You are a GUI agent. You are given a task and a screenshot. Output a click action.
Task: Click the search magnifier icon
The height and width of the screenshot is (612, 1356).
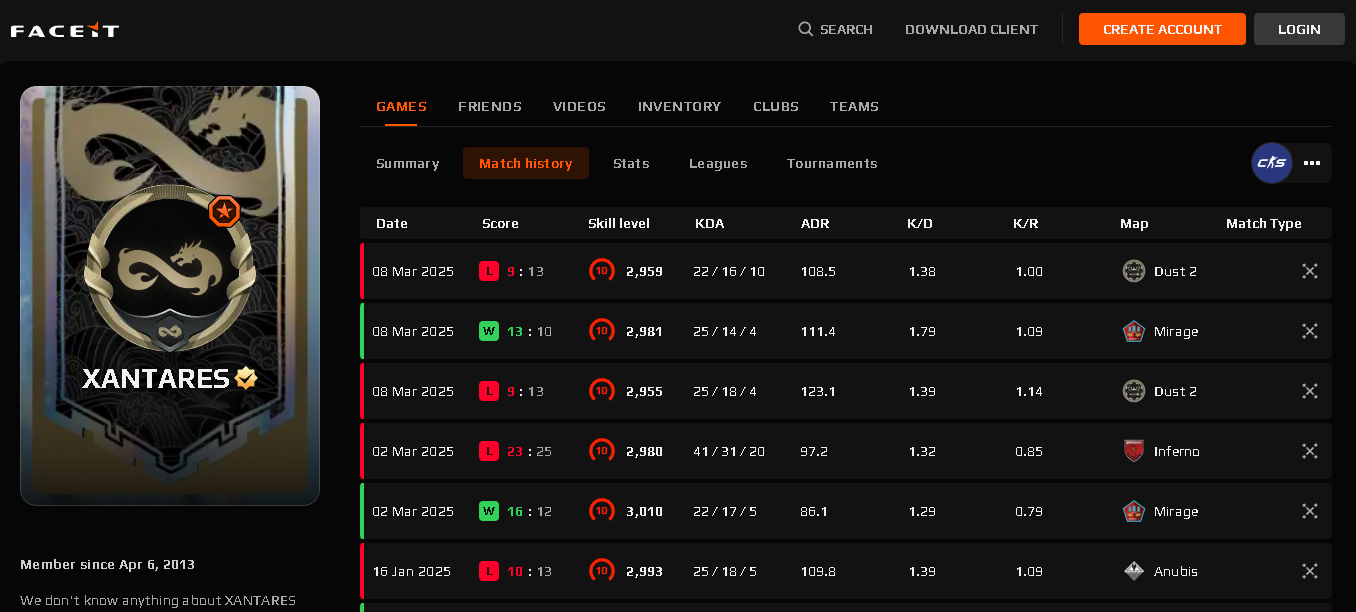(x=806, y=29)
